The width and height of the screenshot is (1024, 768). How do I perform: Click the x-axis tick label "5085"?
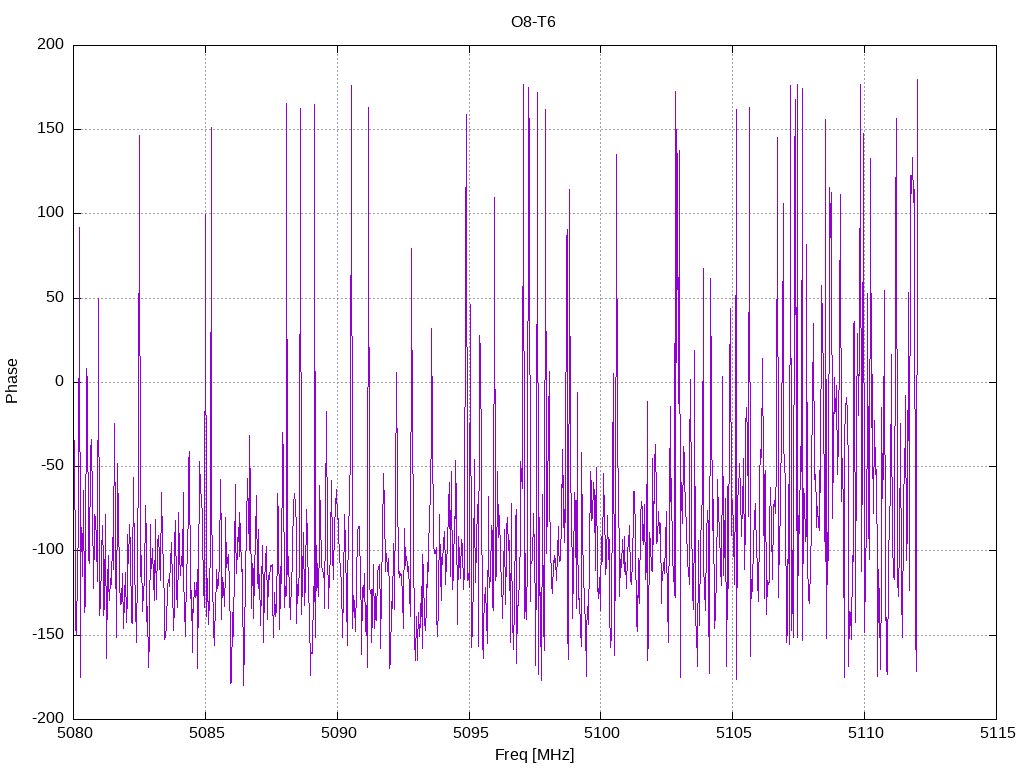(206, 733)
